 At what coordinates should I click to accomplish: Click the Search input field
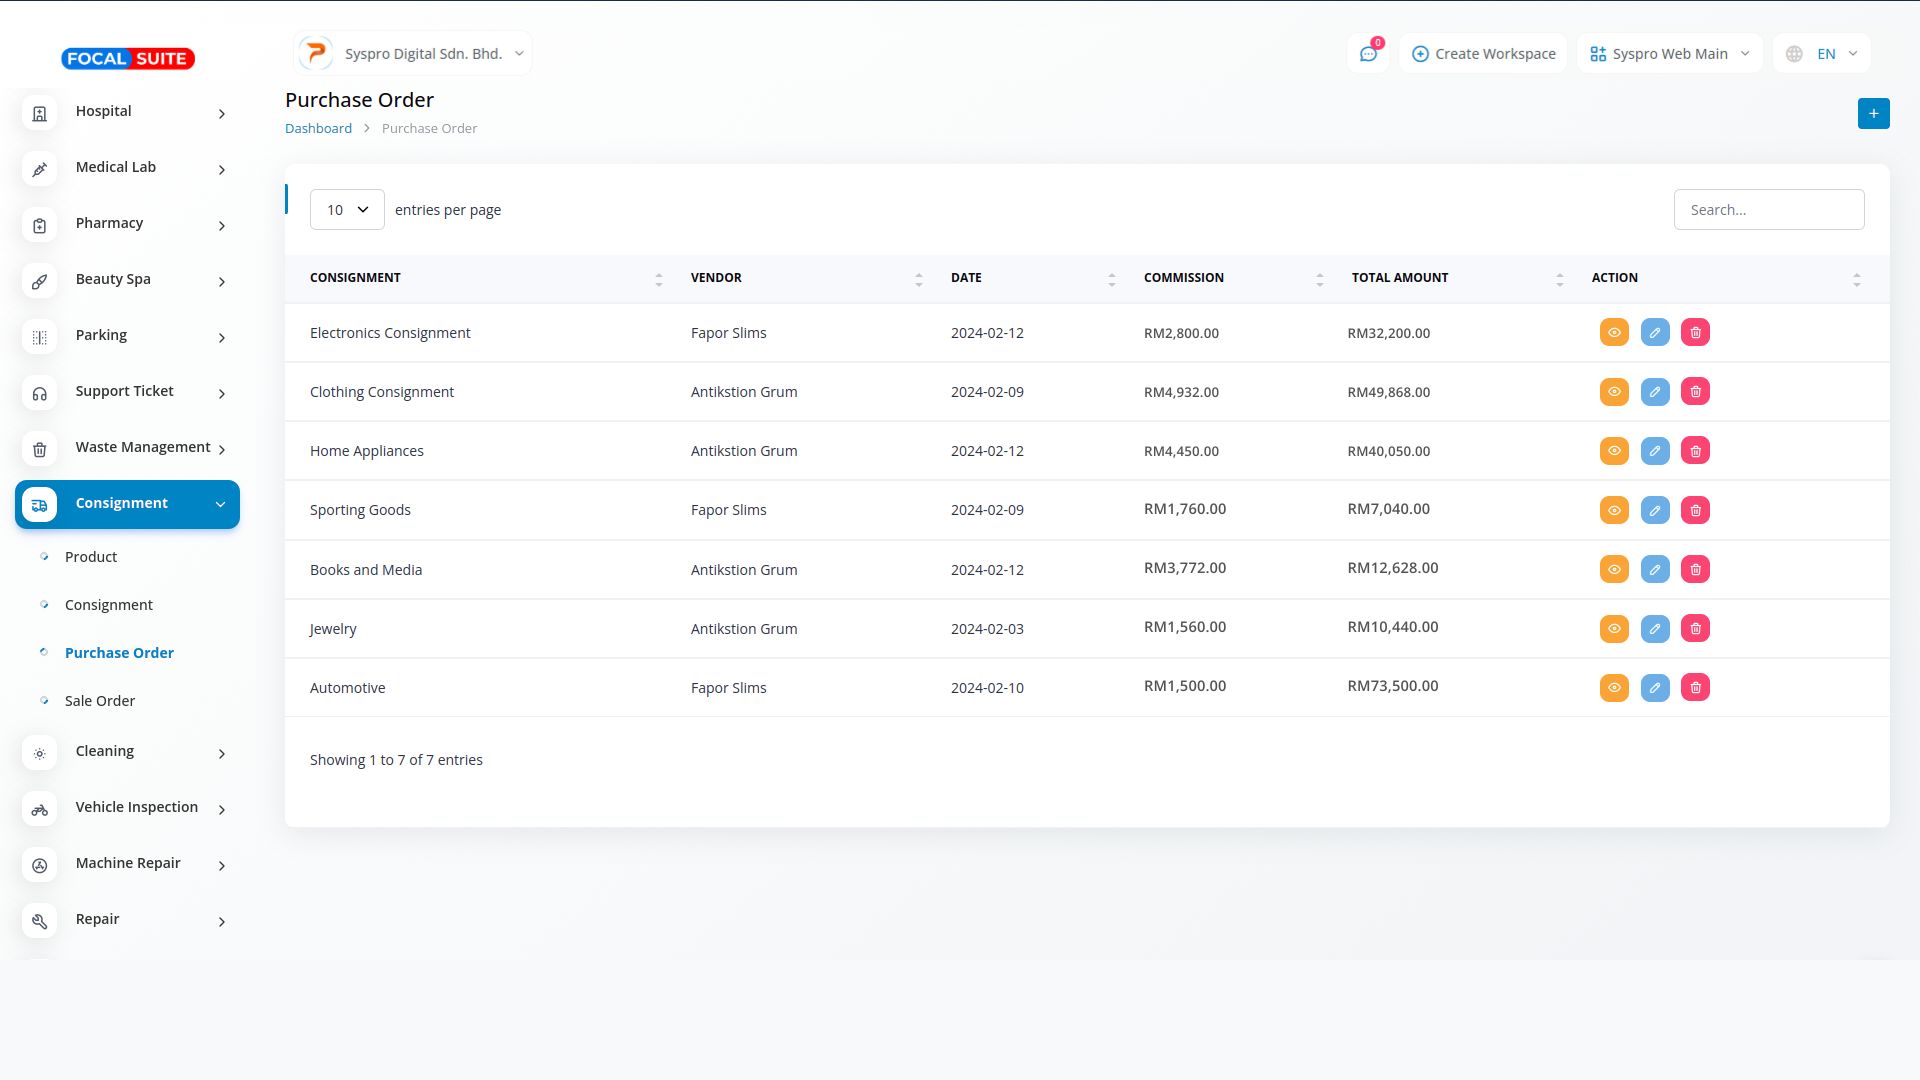coord(1768,210)
